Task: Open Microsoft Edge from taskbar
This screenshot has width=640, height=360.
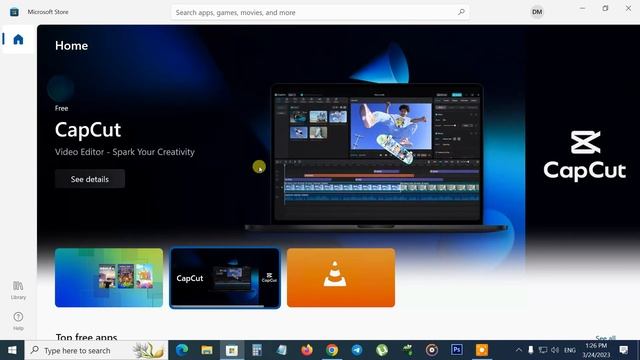Action: coord(182,350)
